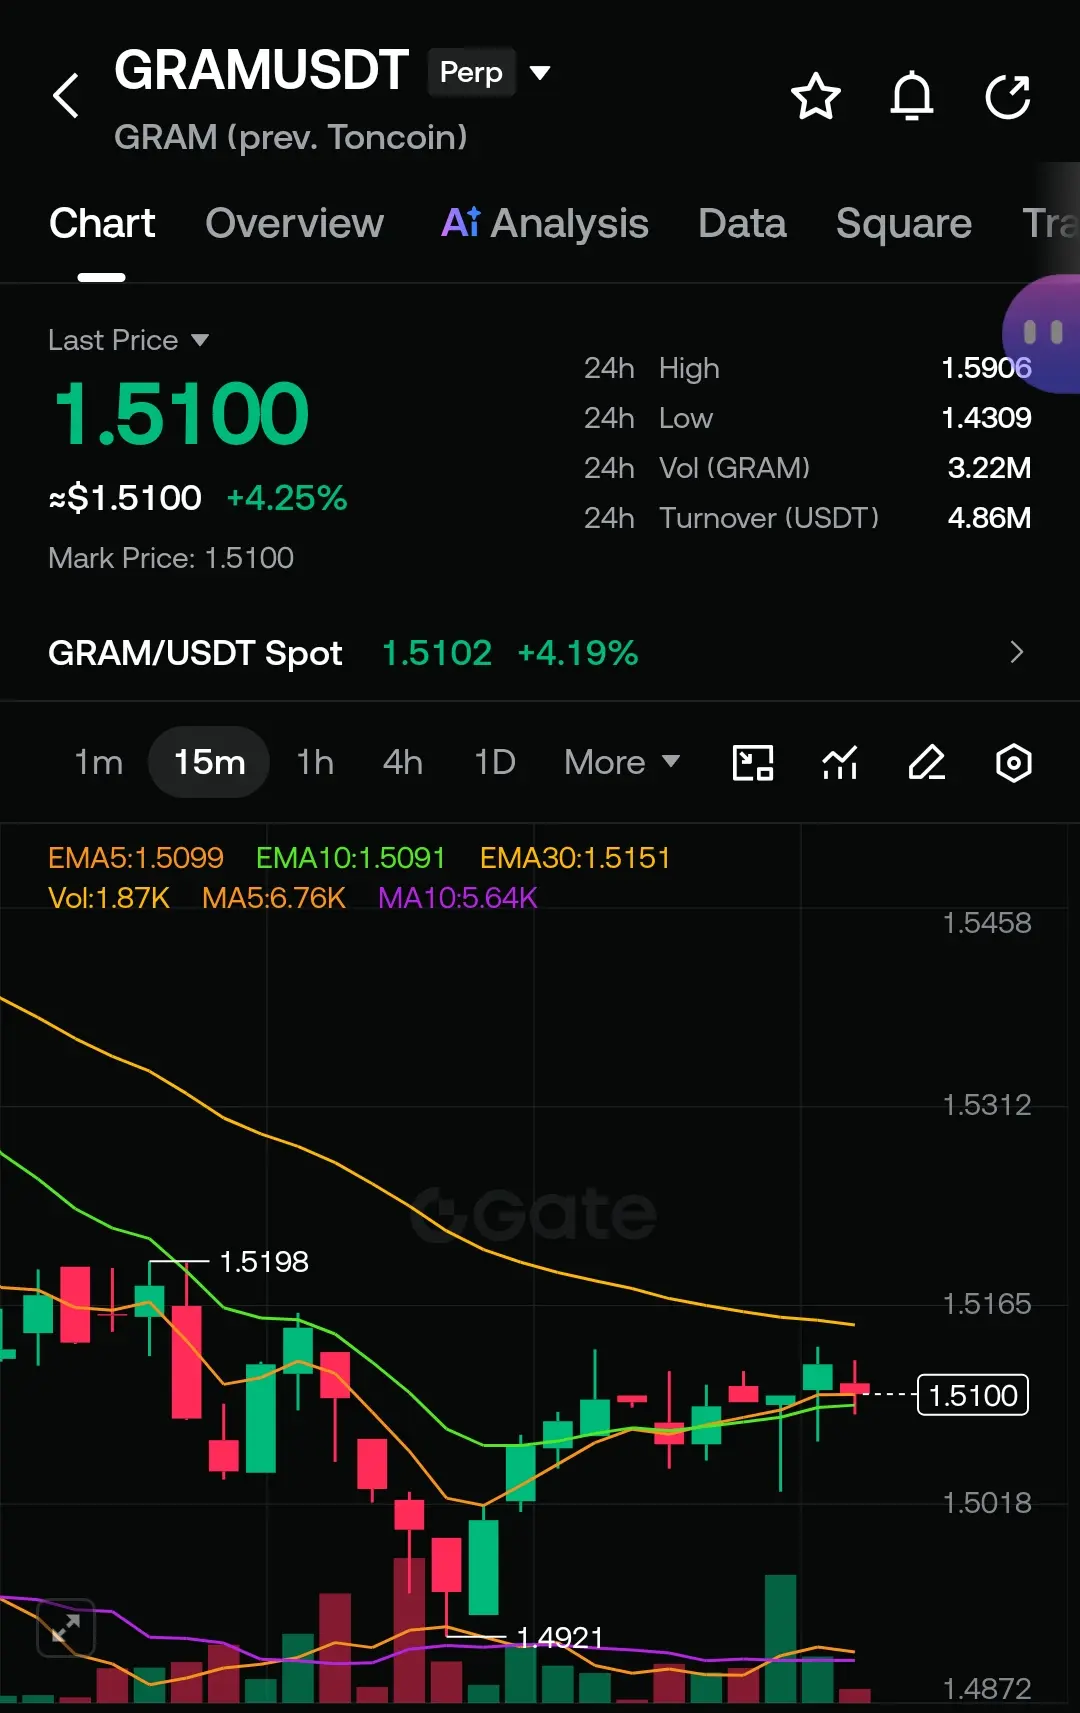1080x1713 pixels.
Task: Tap the Spot price 1.5102
Action: pyautogui.click(x=437, y=653)
